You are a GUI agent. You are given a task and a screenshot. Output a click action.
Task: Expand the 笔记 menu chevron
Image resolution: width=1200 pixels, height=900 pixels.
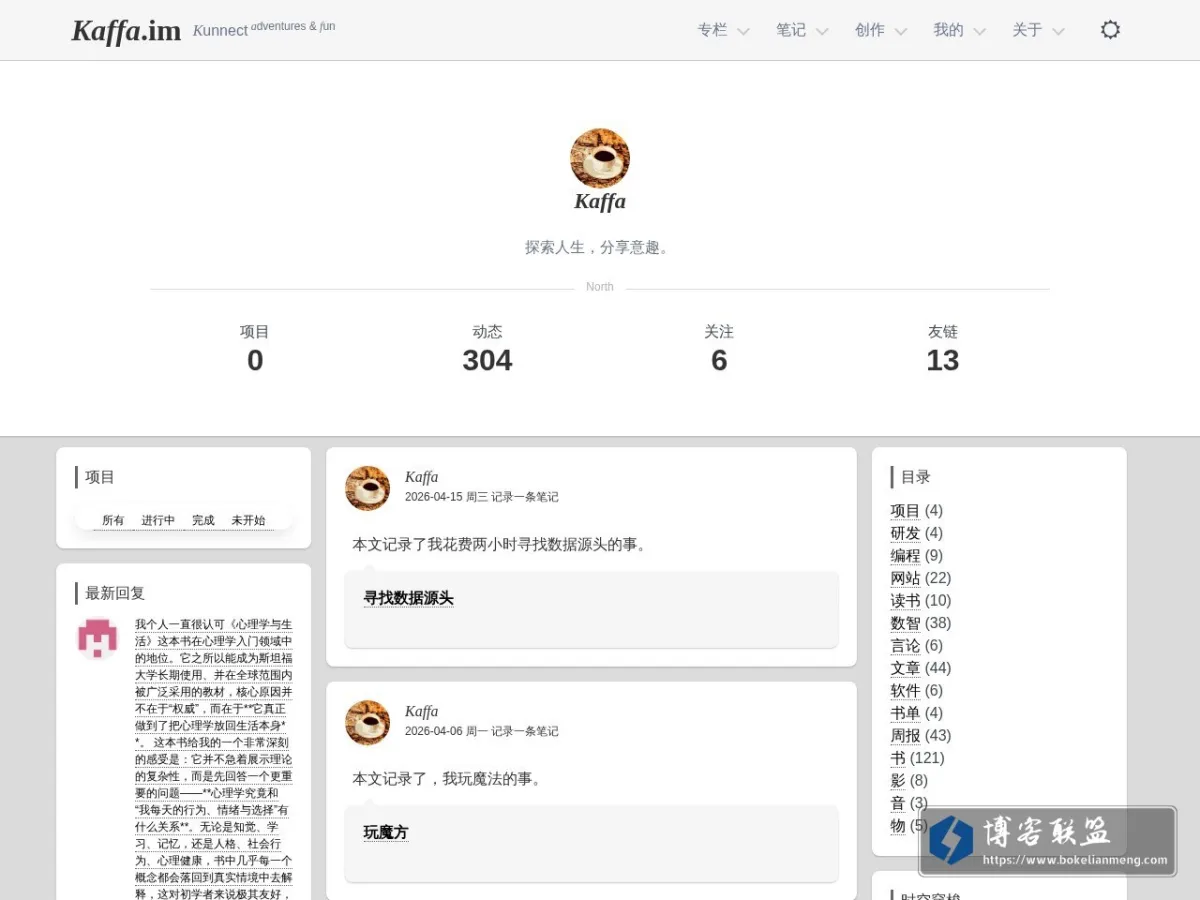[x=822, y=32]
